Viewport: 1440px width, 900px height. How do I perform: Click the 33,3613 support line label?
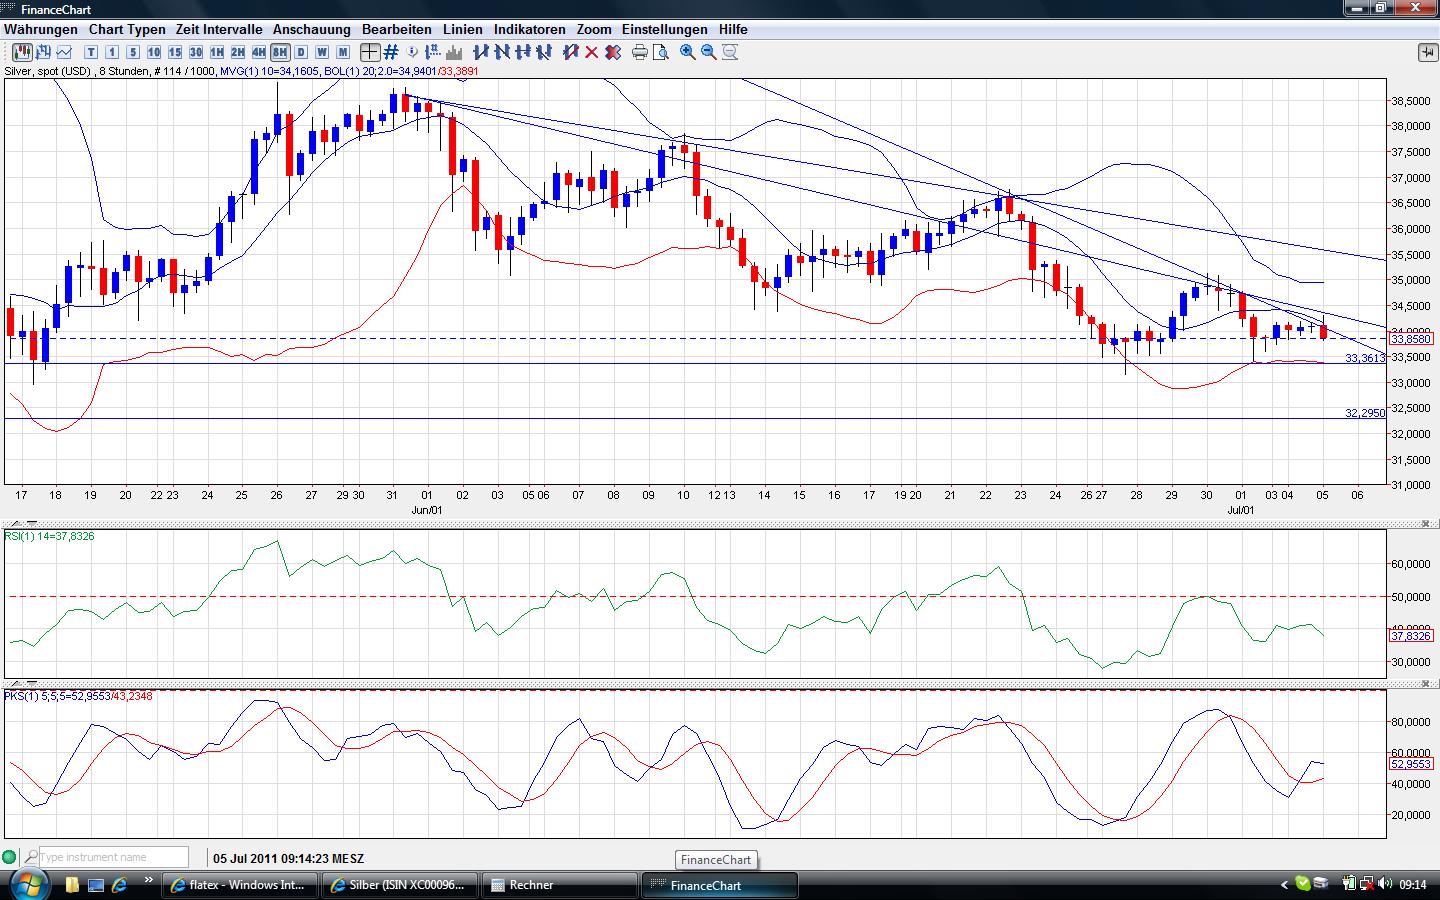pos(1365,358)
